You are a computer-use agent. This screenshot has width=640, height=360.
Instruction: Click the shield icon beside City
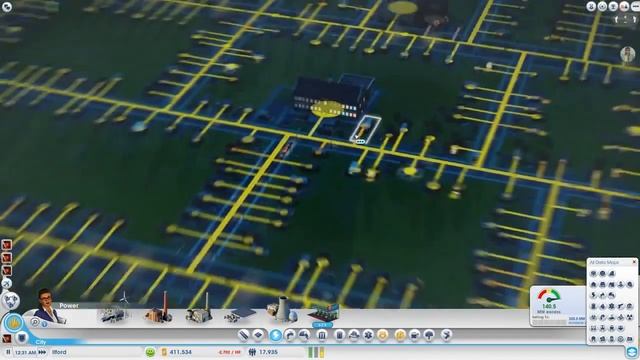coord(22,338)
